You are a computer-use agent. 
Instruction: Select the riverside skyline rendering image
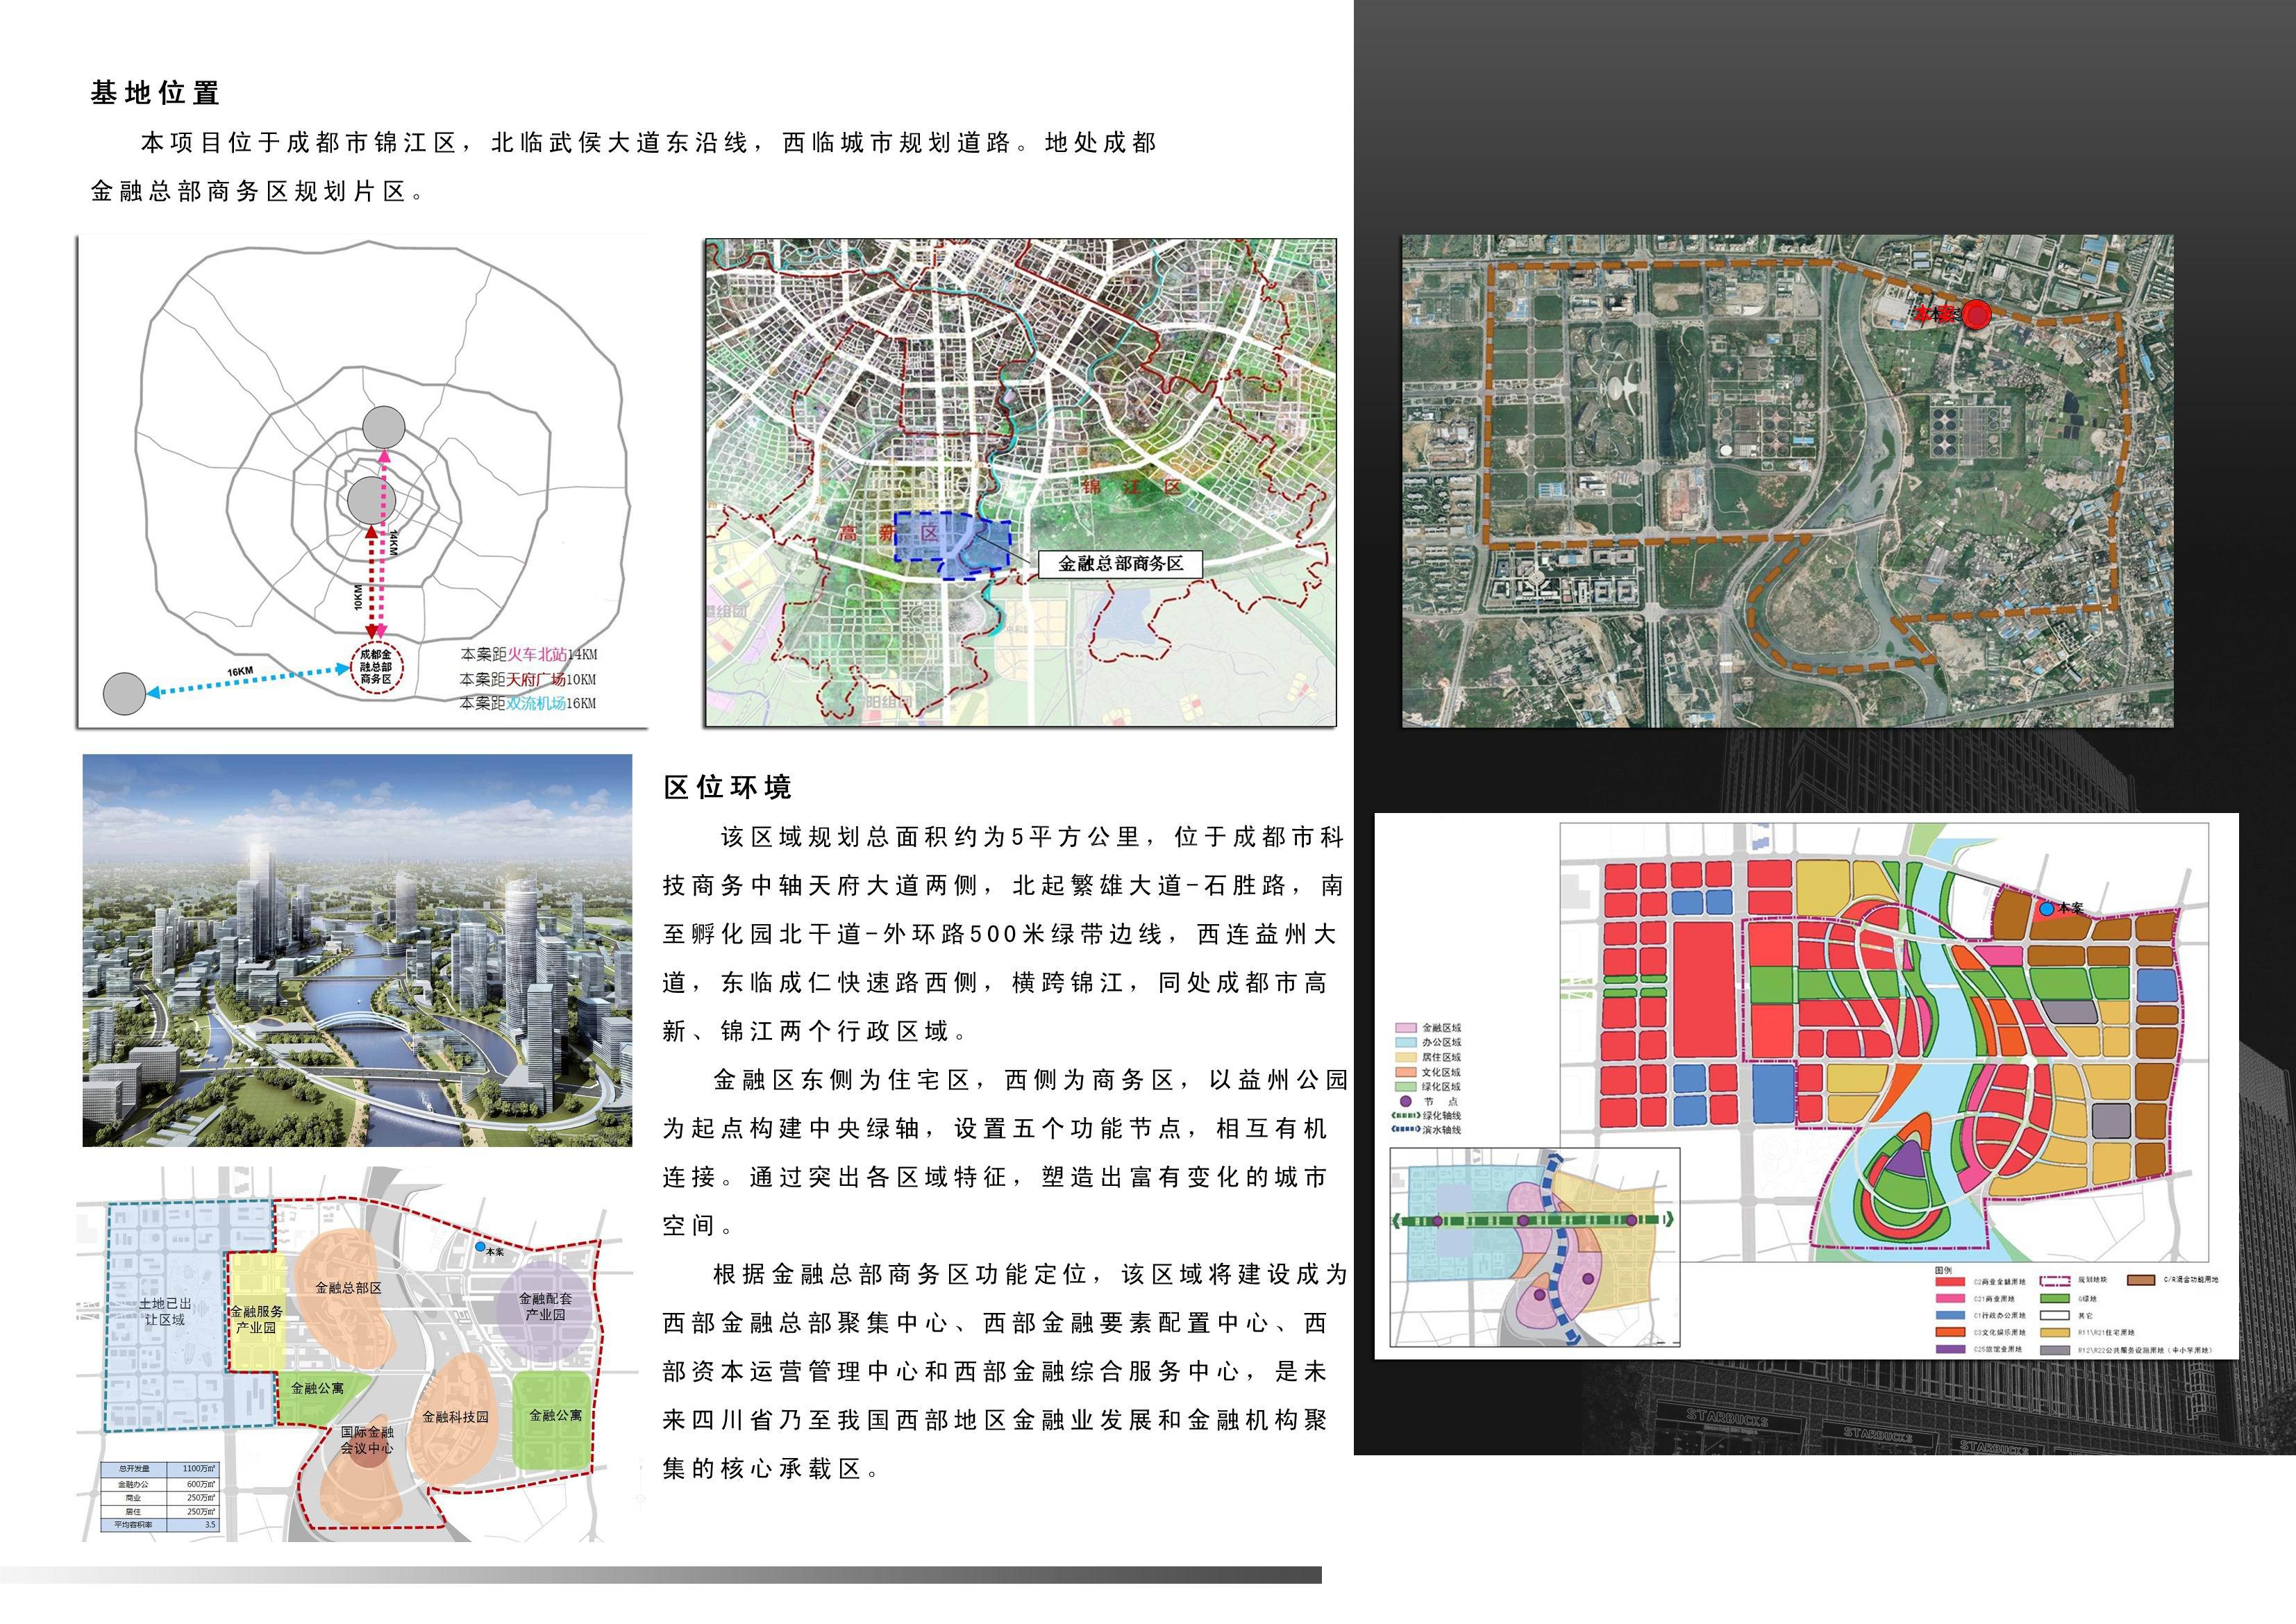[357, 950]
